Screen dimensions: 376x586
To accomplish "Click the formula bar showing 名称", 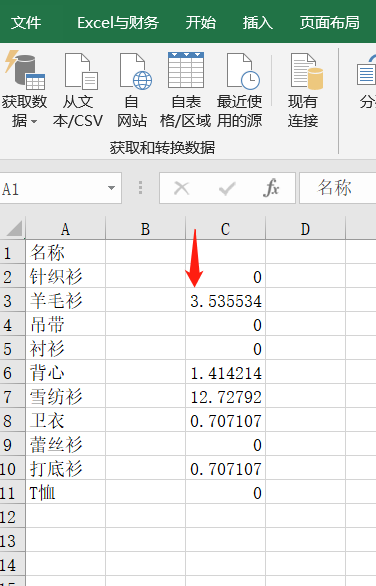I will pyautogui.click(x=338, y=188).
